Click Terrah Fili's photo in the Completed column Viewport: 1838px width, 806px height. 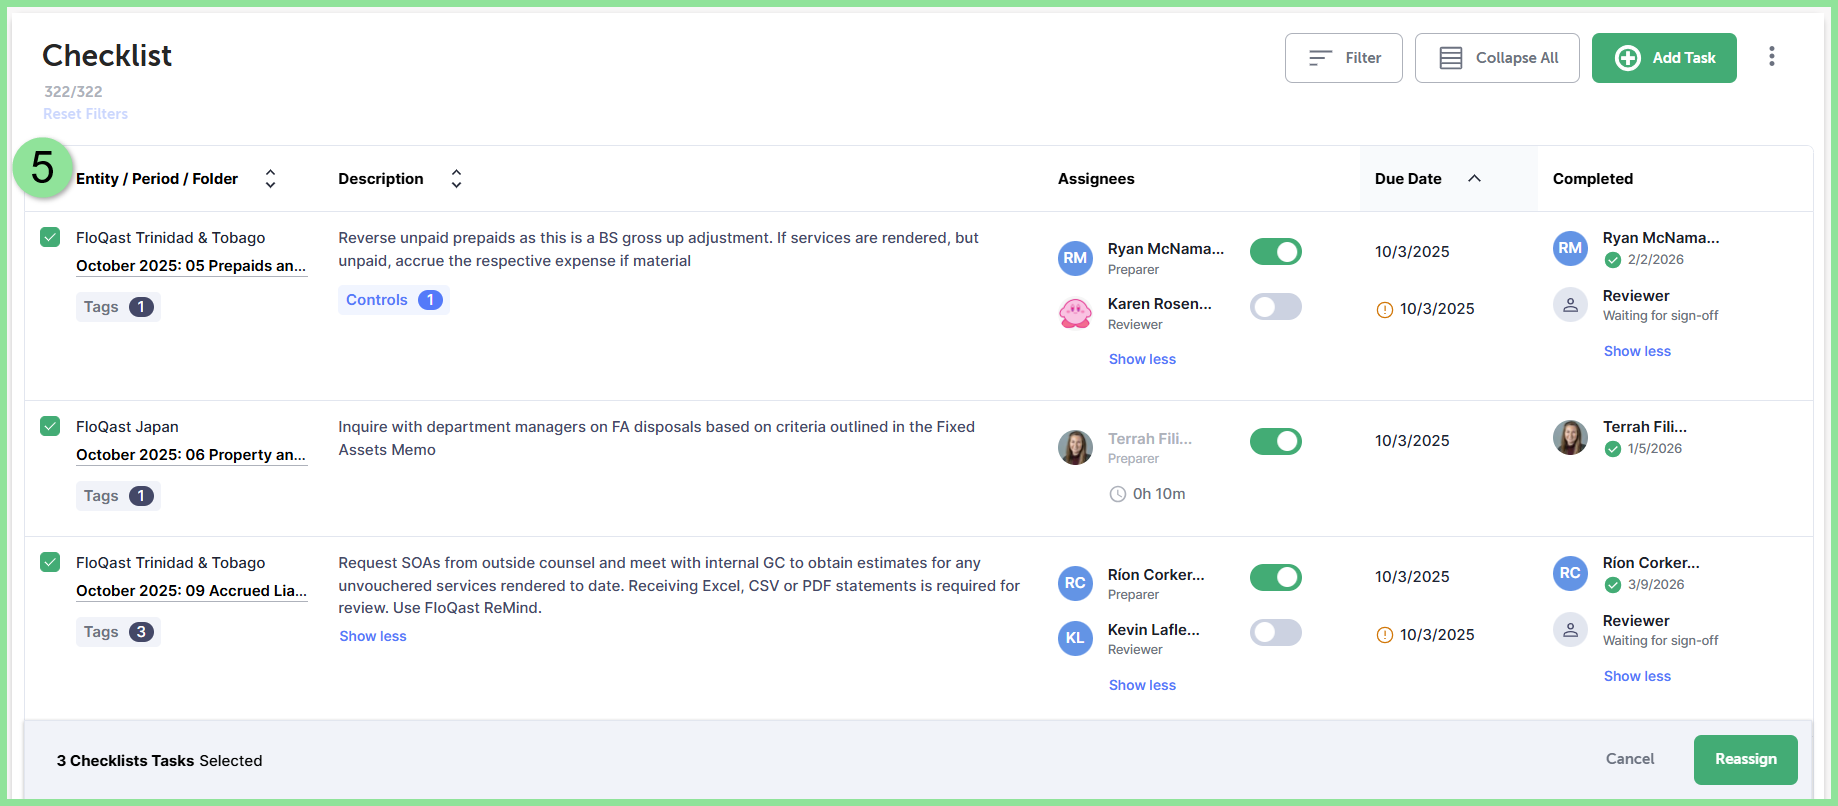point(1570,437)
